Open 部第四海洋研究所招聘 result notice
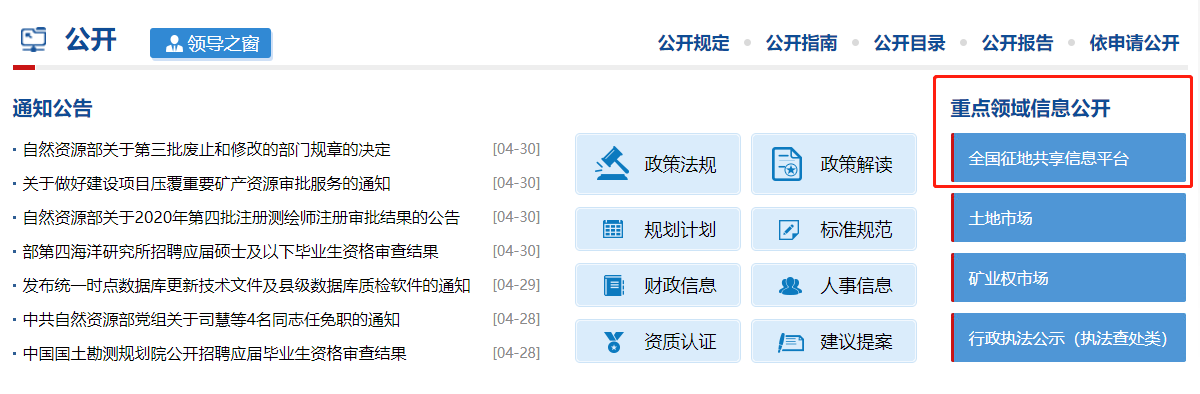The width and height of the screenshot is (1200, 394). pyautogui.click(x=230, y=252)
